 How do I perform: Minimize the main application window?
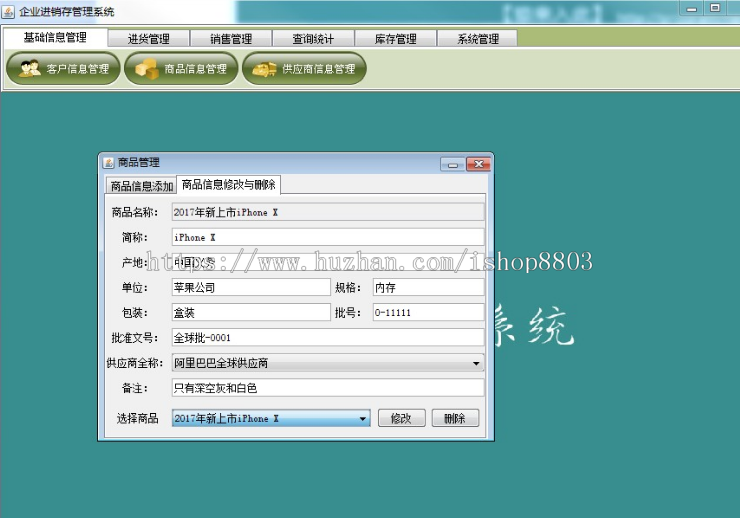pos(692,8)
